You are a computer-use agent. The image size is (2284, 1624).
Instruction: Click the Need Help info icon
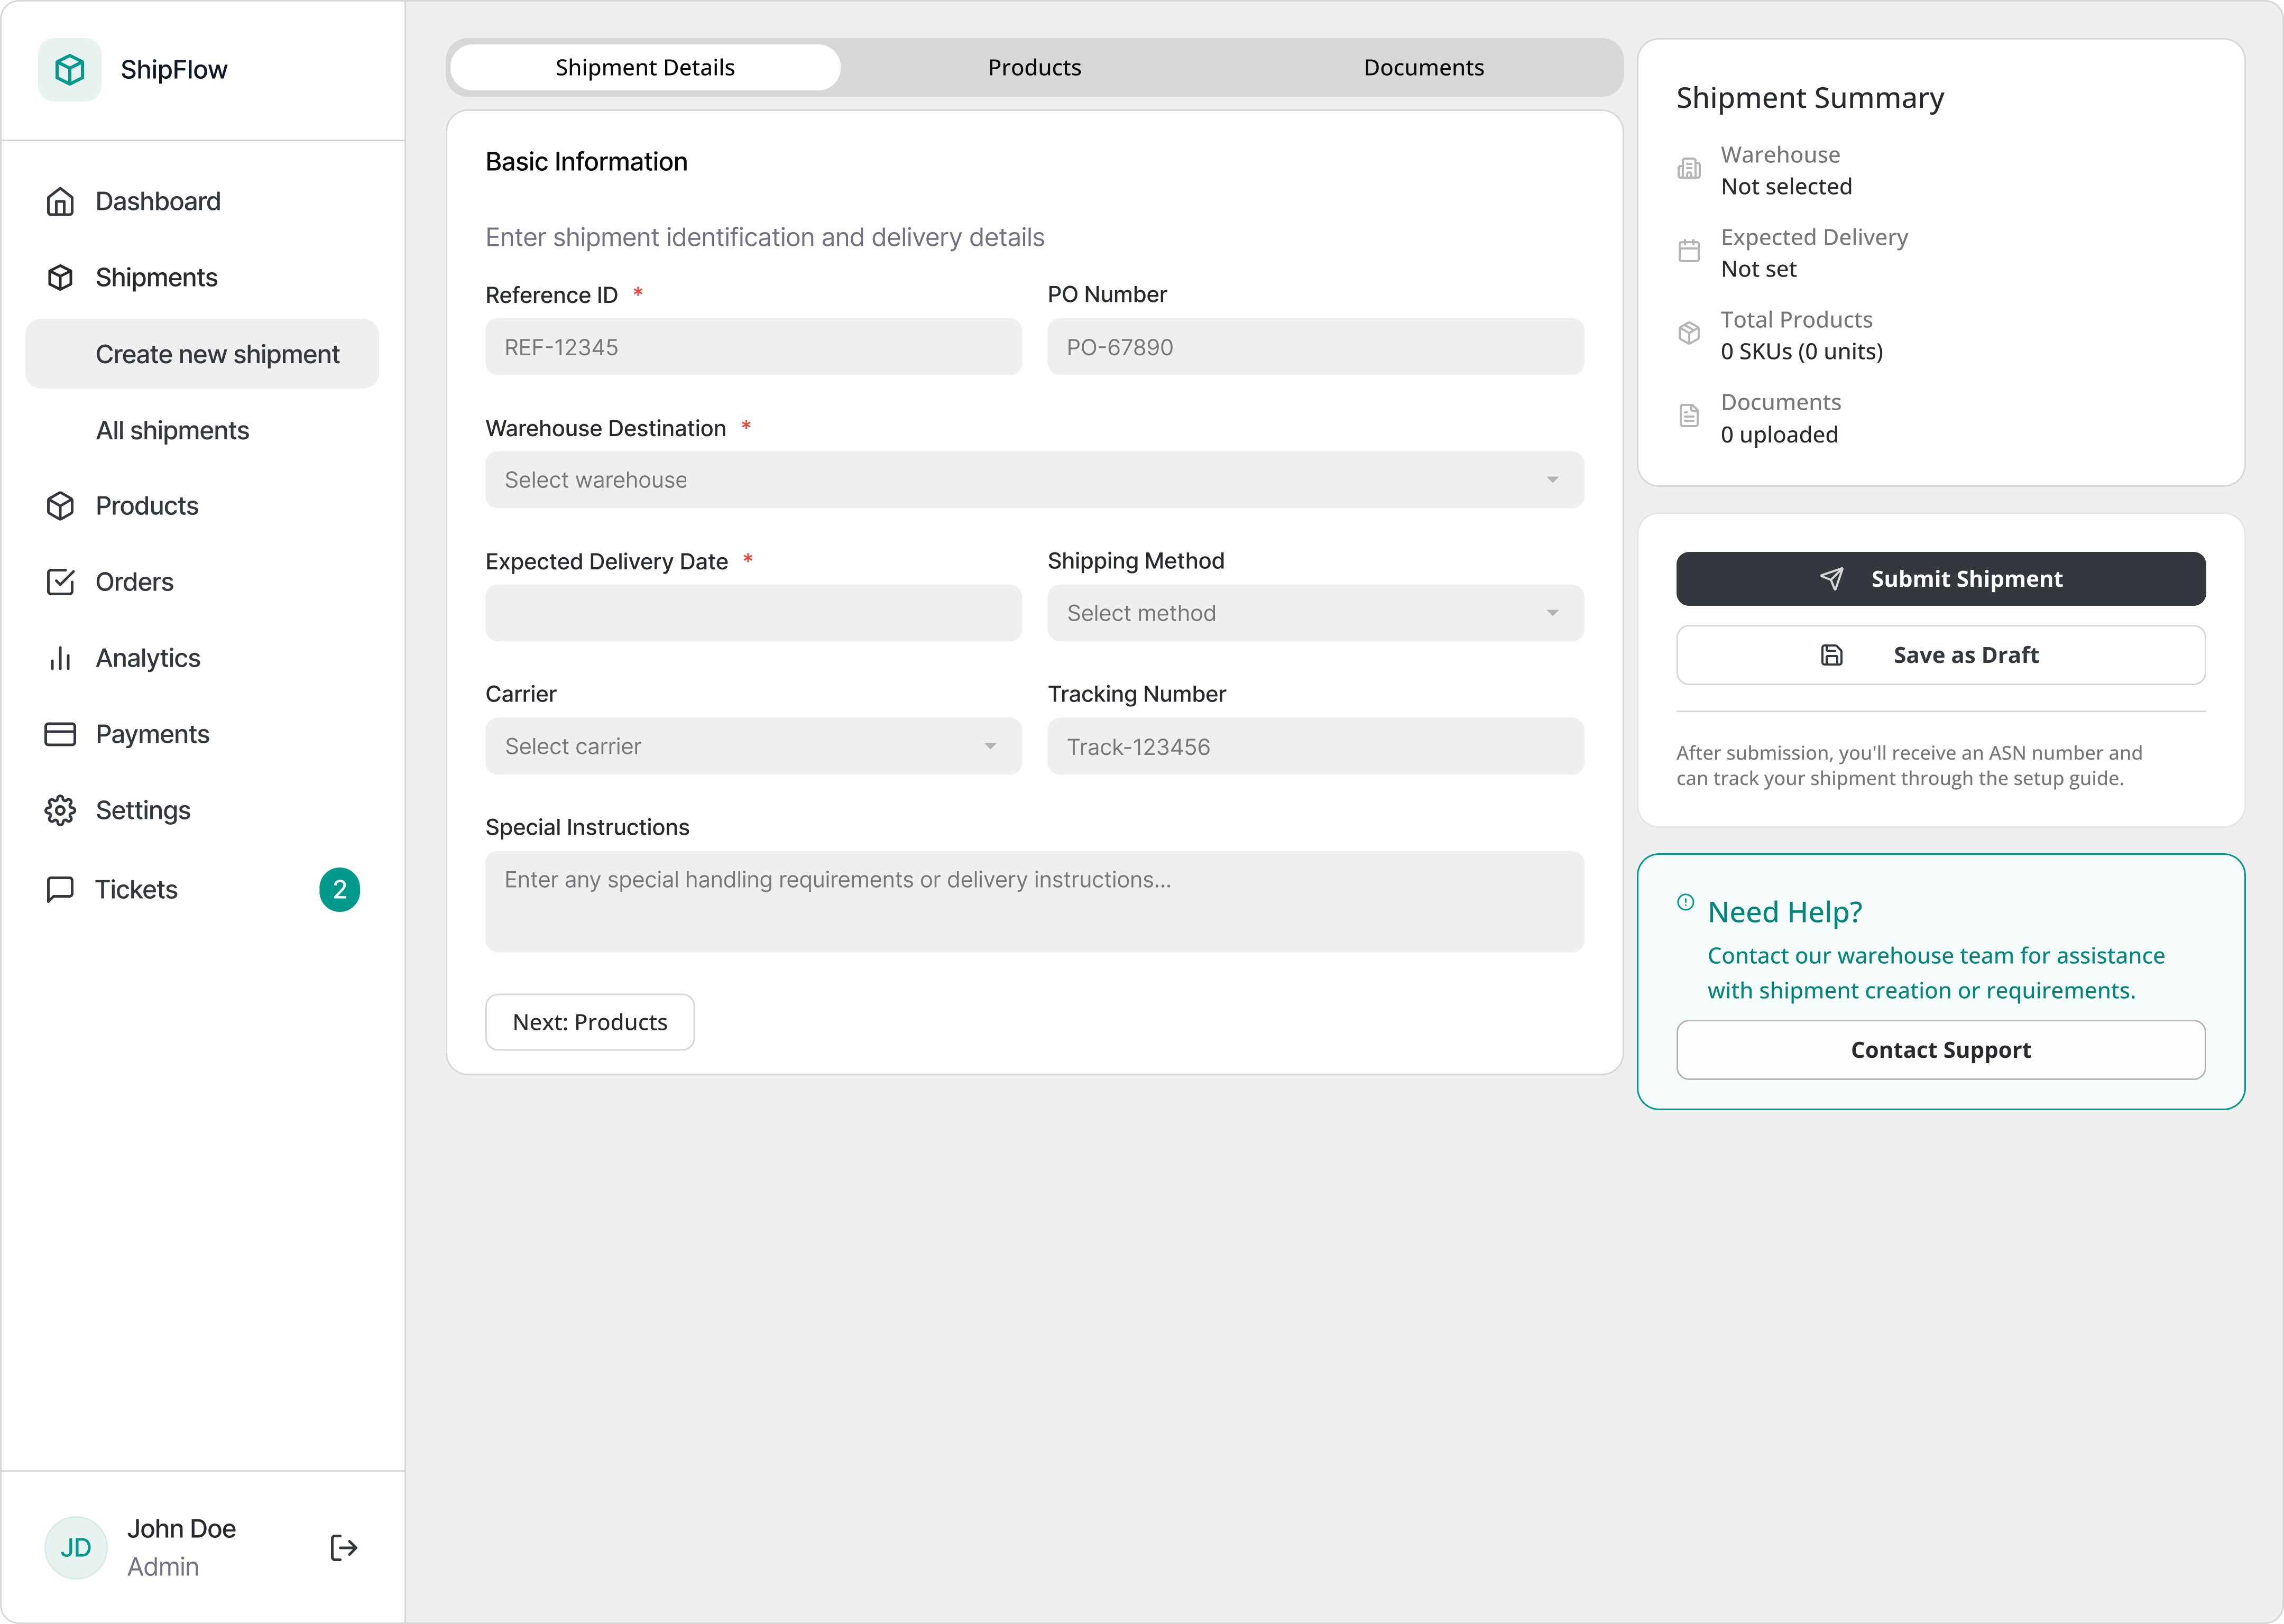tap(1685, 902)
